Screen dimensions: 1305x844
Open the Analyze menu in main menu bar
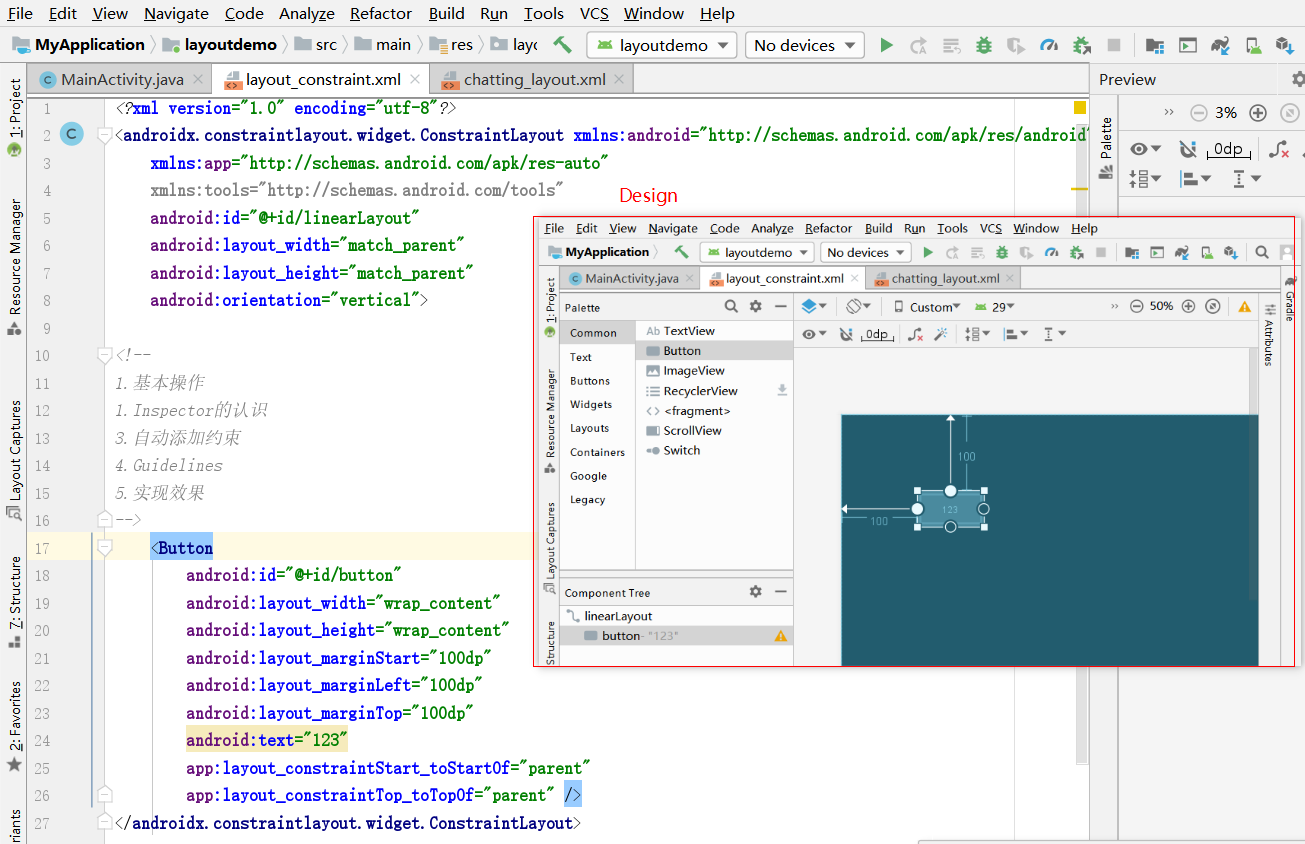[307, 14]
